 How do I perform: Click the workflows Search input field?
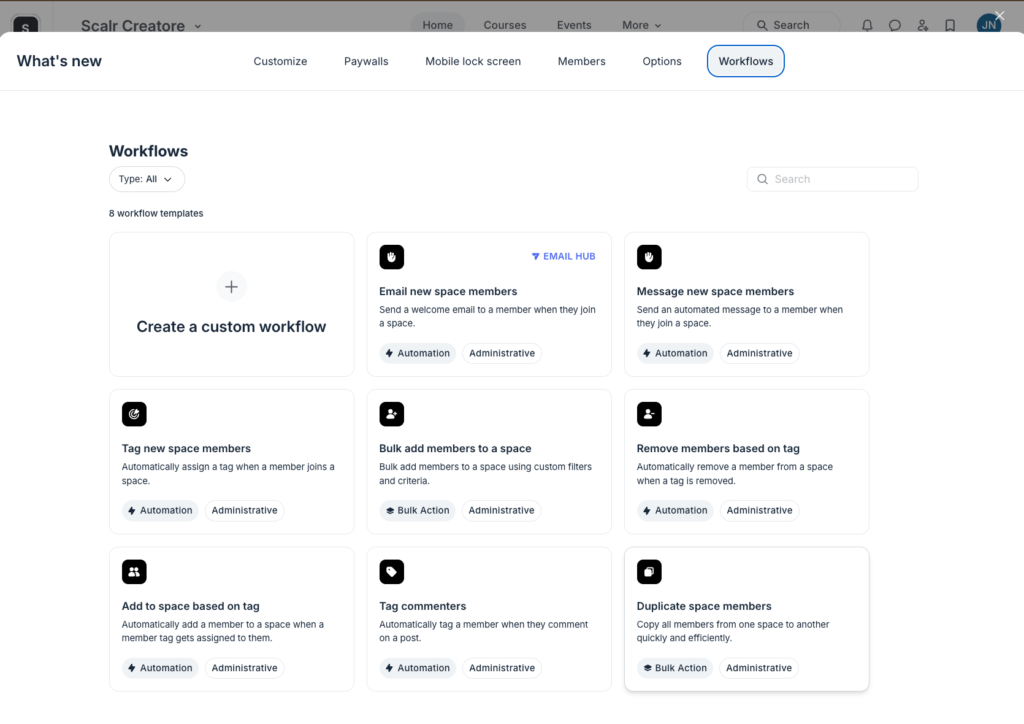pos(832,179)
